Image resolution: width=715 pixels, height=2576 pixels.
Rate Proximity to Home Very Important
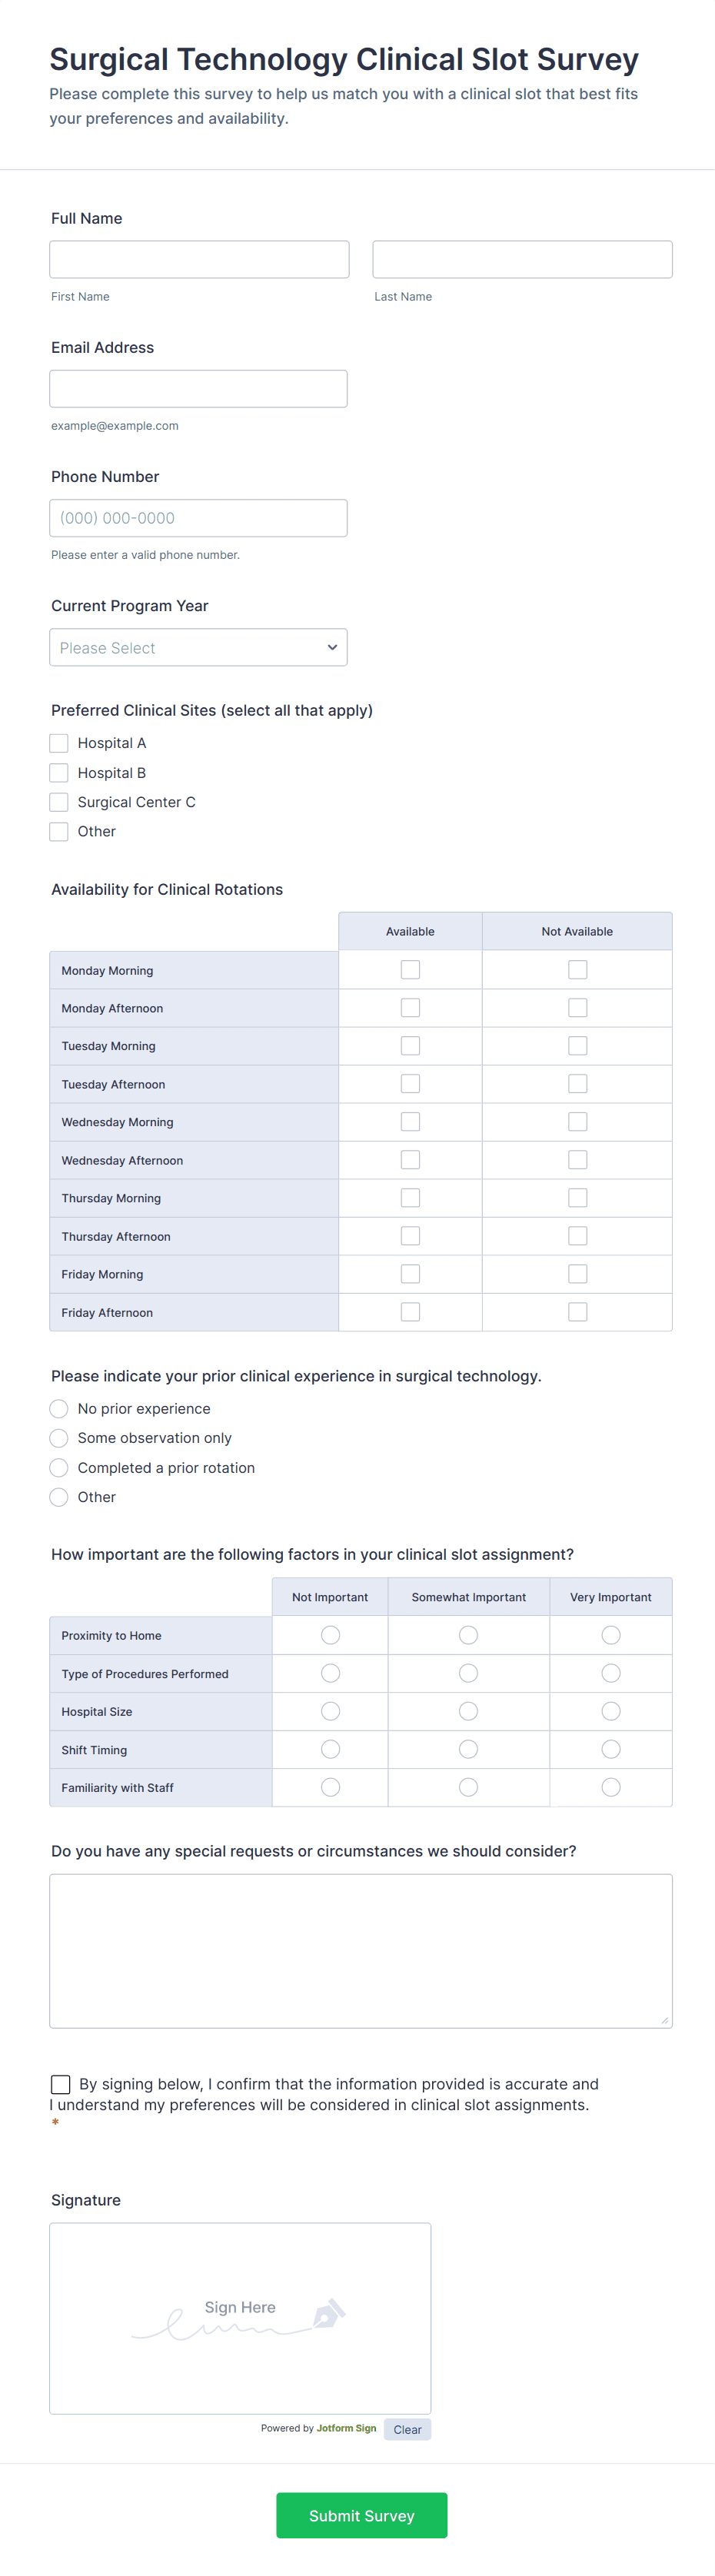point(611,1635)
